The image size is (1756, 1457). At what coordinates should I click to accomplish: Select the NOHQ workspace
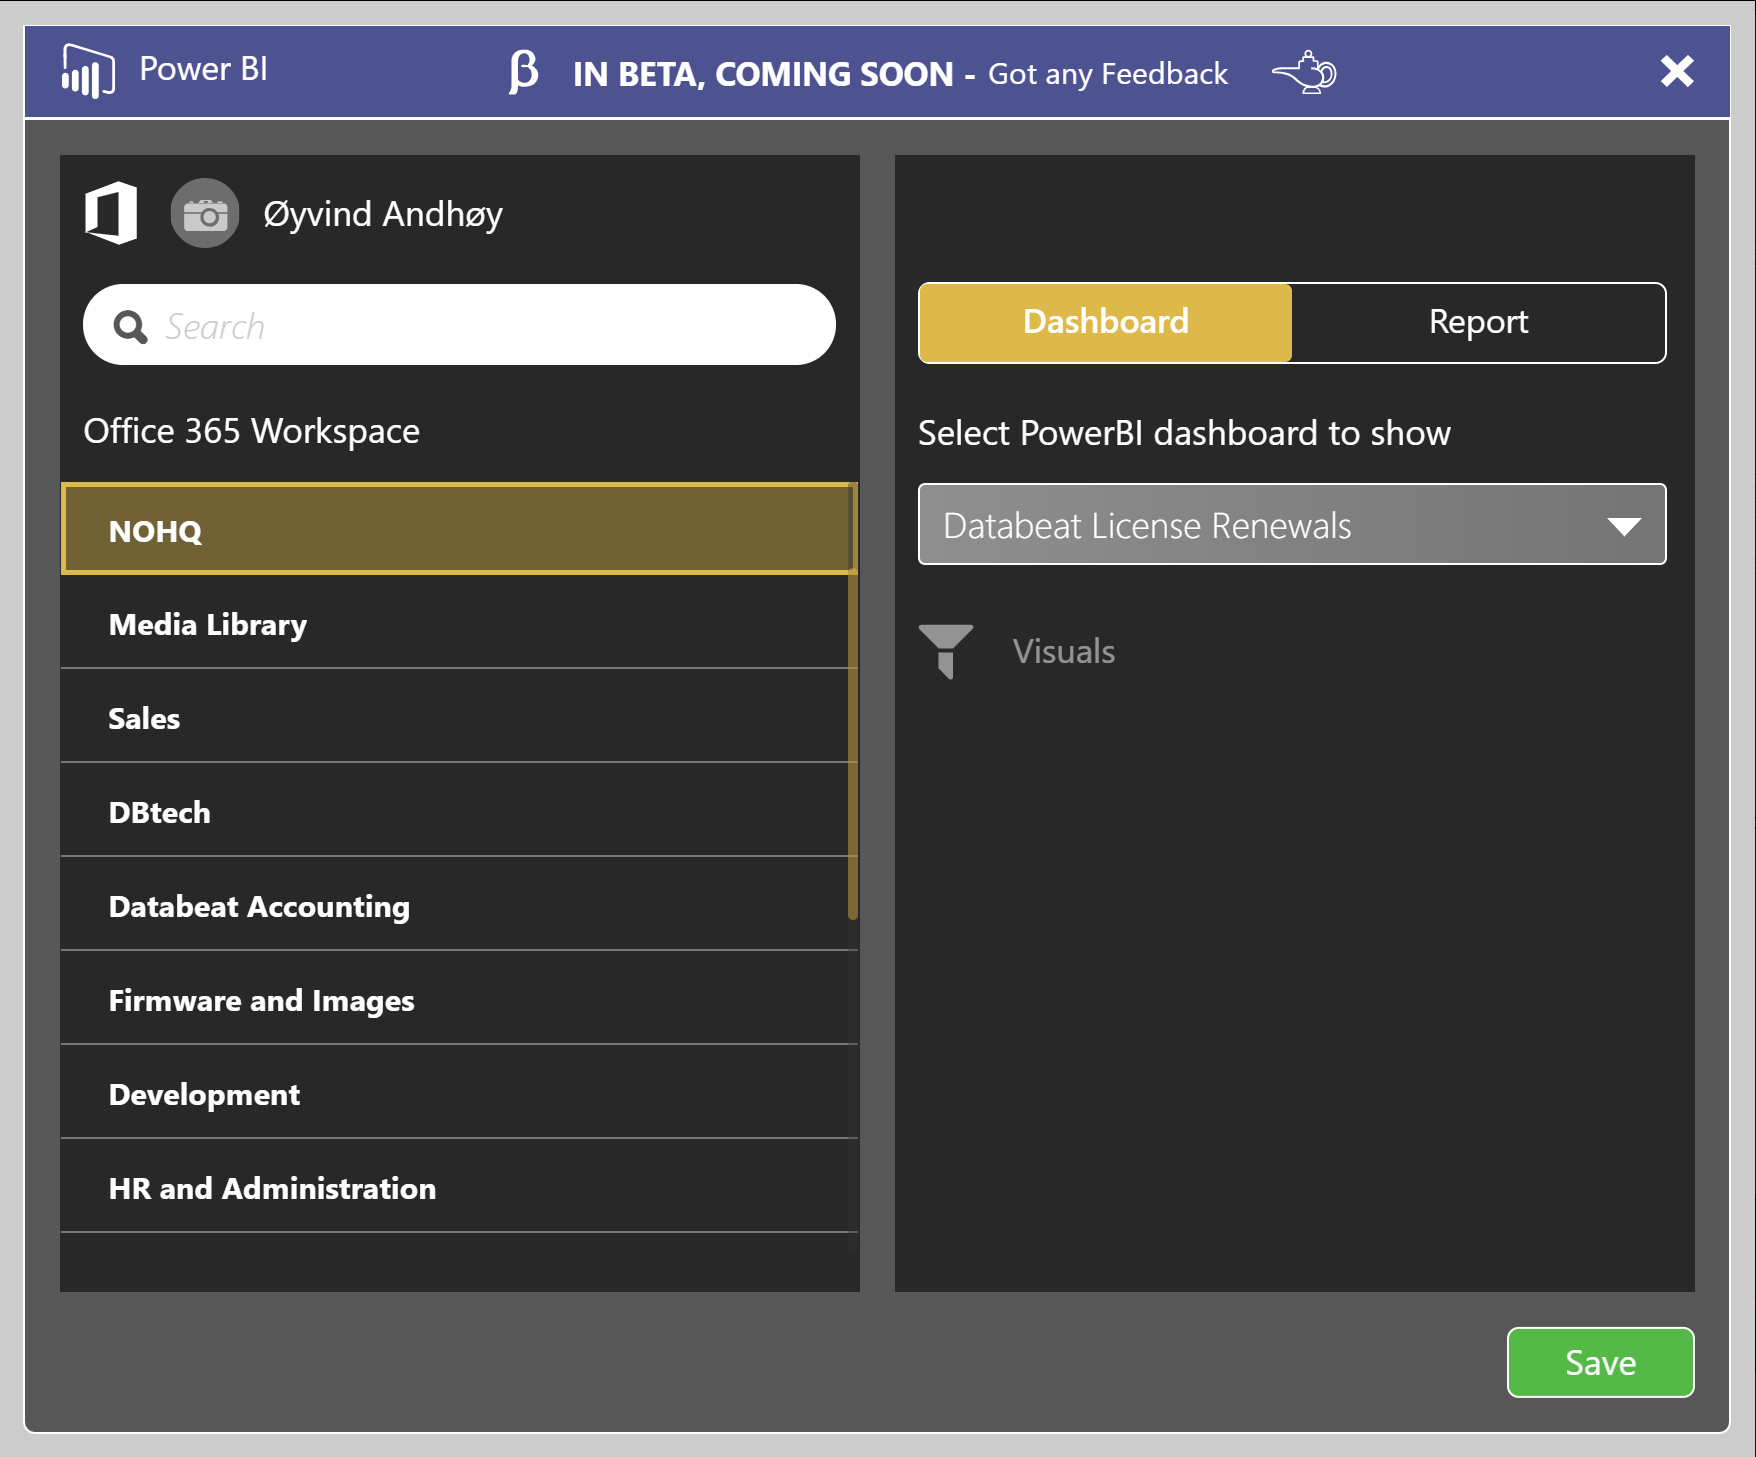[x=459, y=529]
